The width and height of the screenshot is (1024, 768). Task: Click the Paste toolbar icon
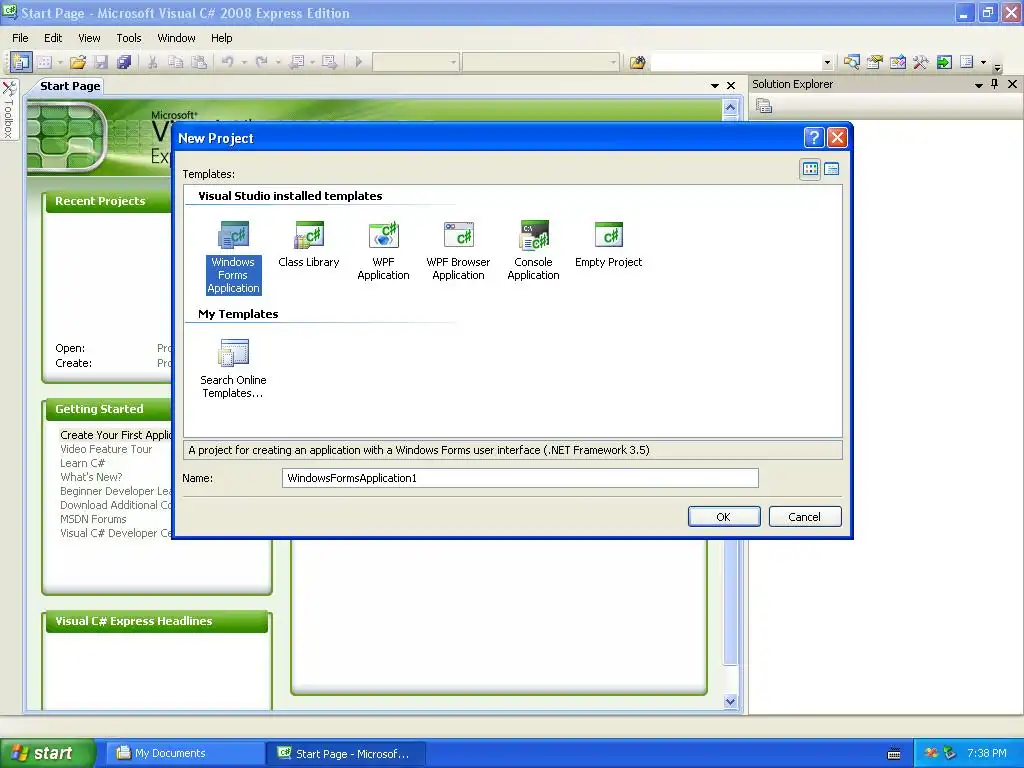click(x=199, y=62)
